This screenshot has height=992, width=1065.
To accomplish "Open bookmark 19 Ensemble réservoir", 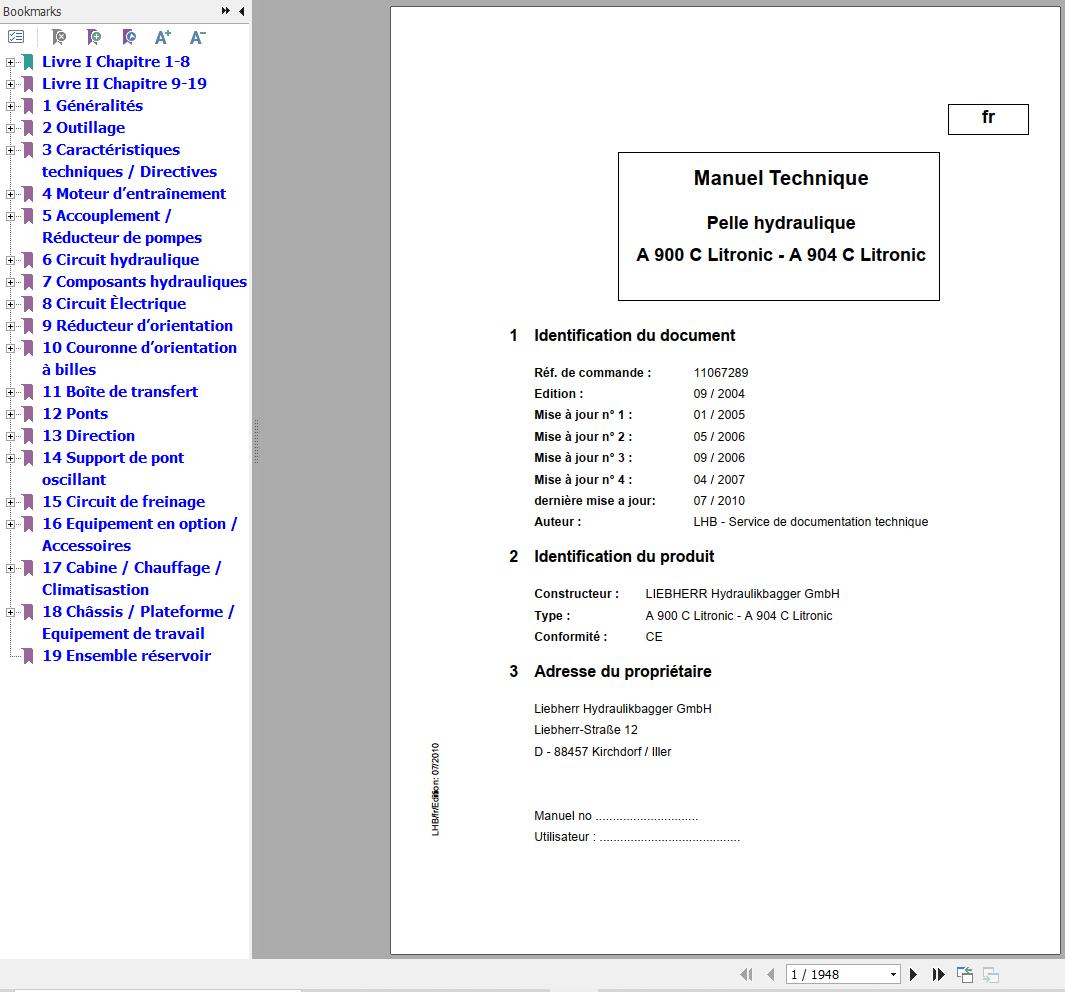I will pos(126,656).
